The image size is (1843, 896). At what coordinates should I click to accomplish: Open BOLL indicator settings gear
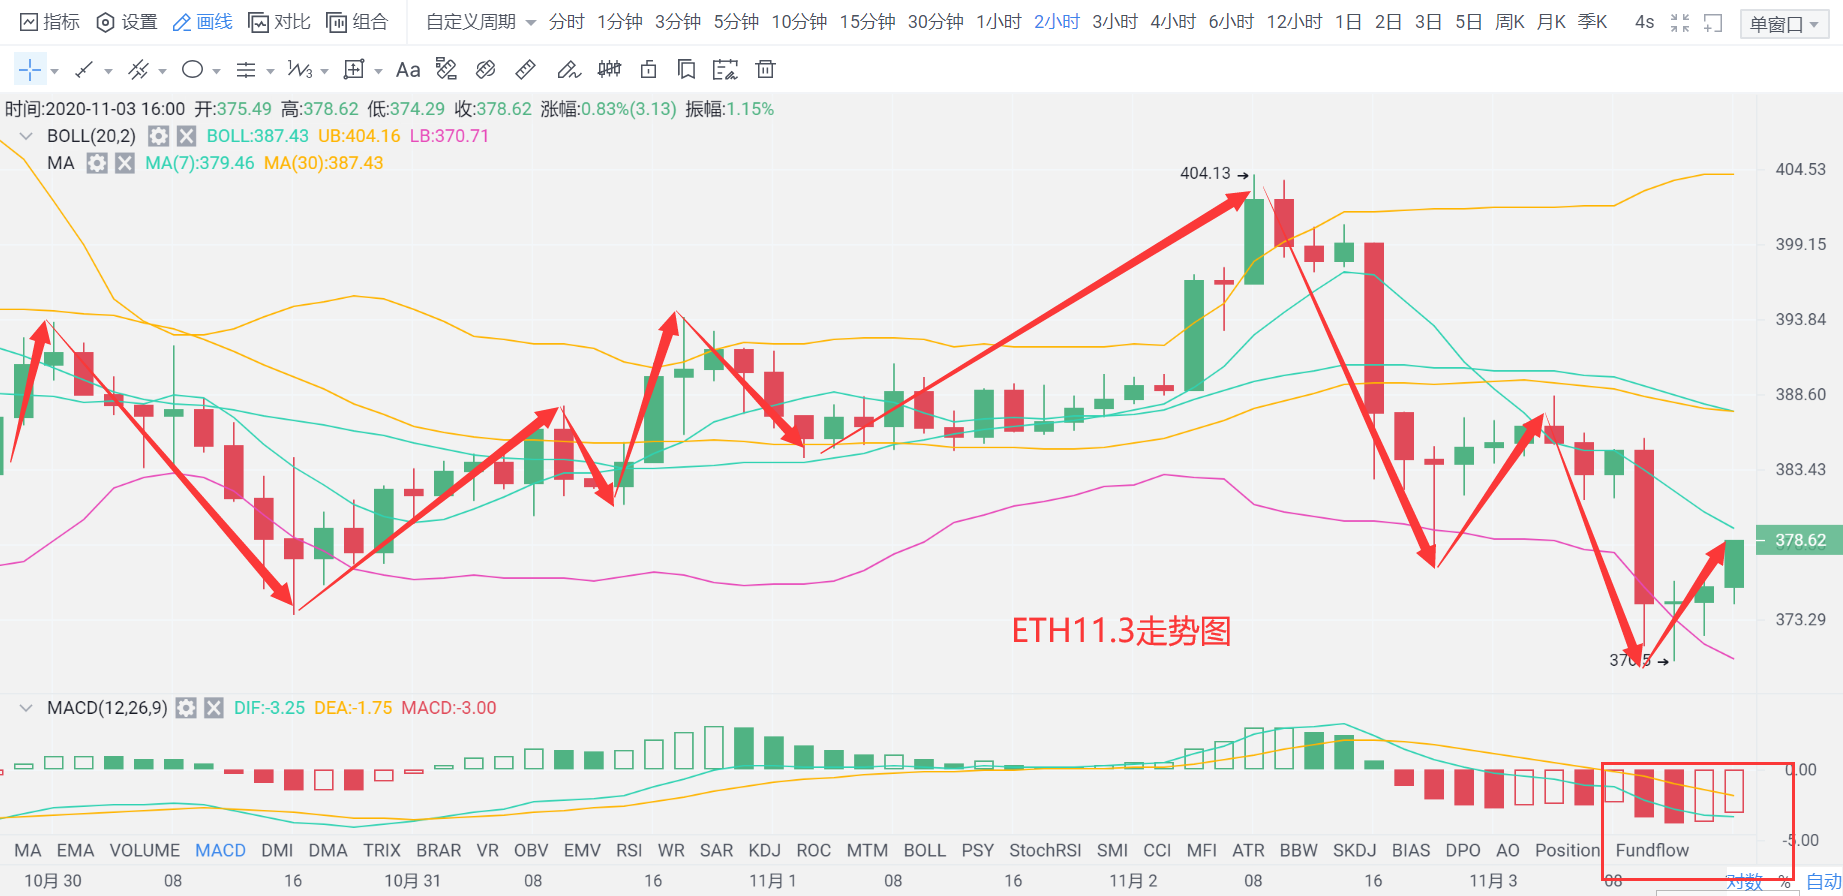coord(158,136)
